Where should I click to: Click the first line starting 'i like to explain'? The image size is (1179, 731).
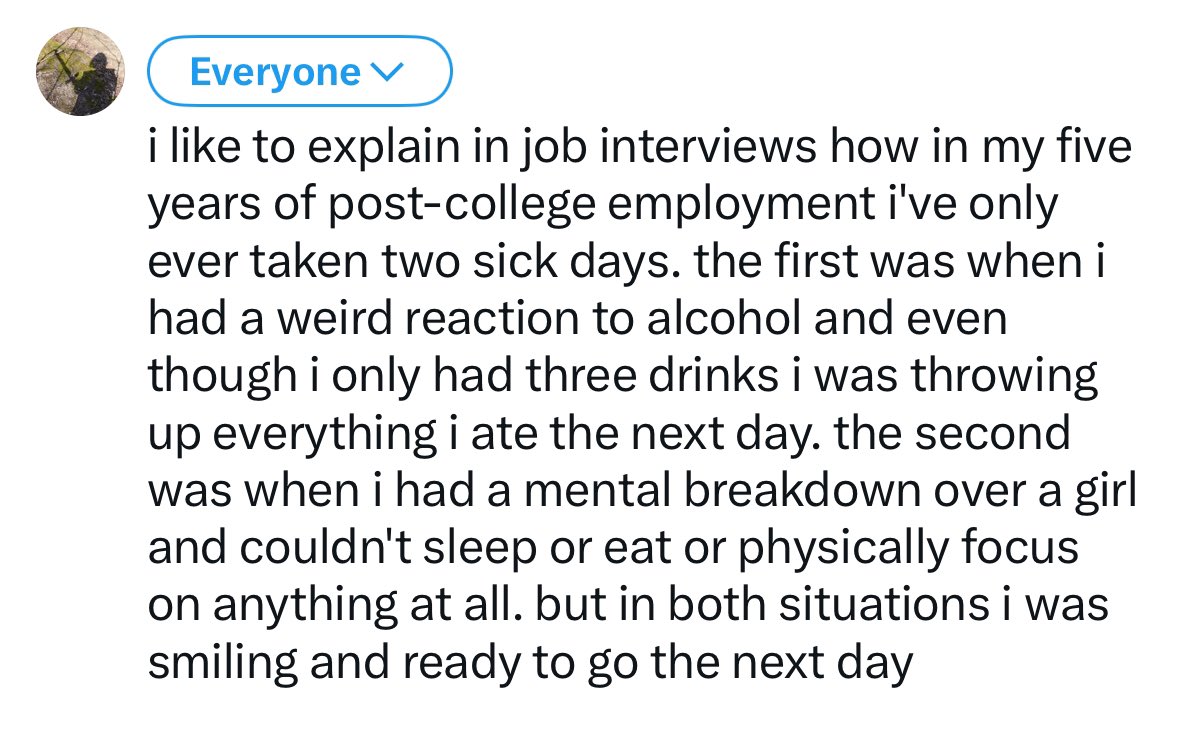[x=640, y=148]
